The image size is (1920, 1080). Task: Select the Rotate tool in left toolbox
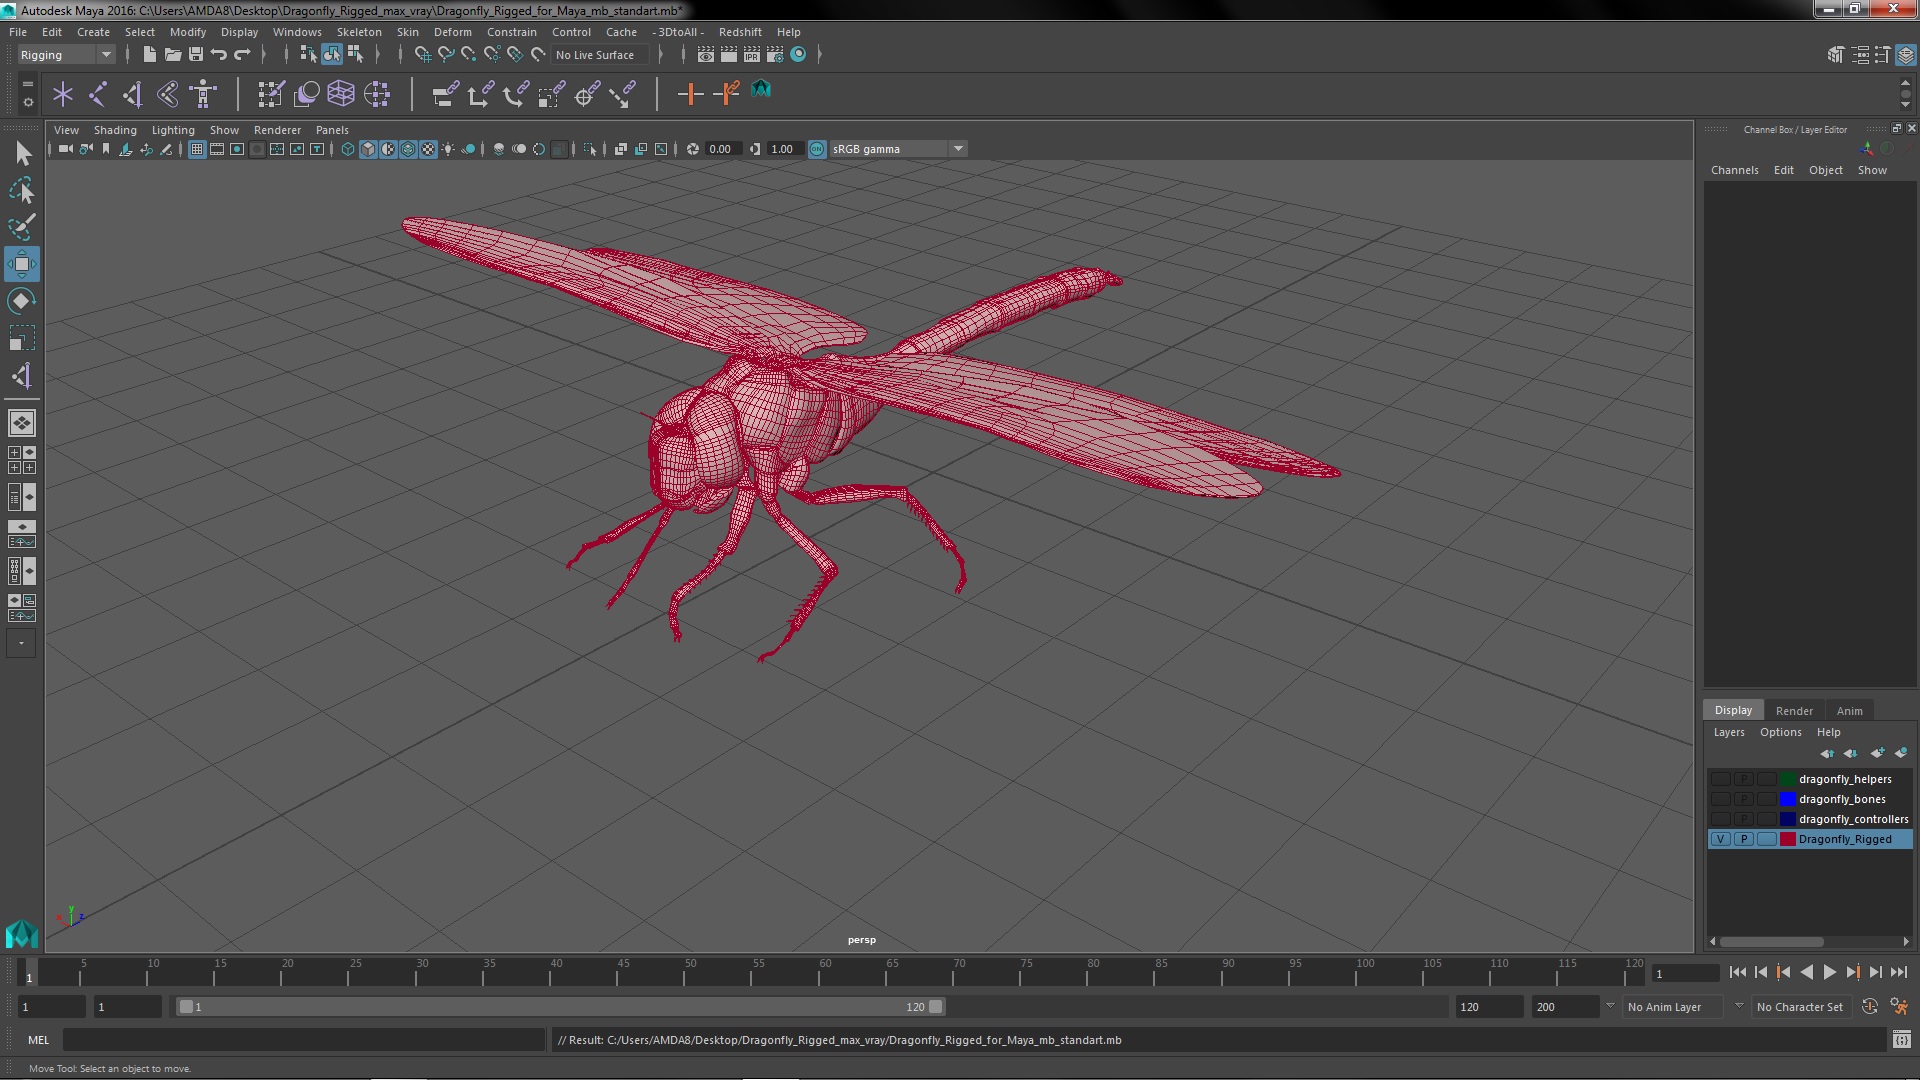coord(21,302)
